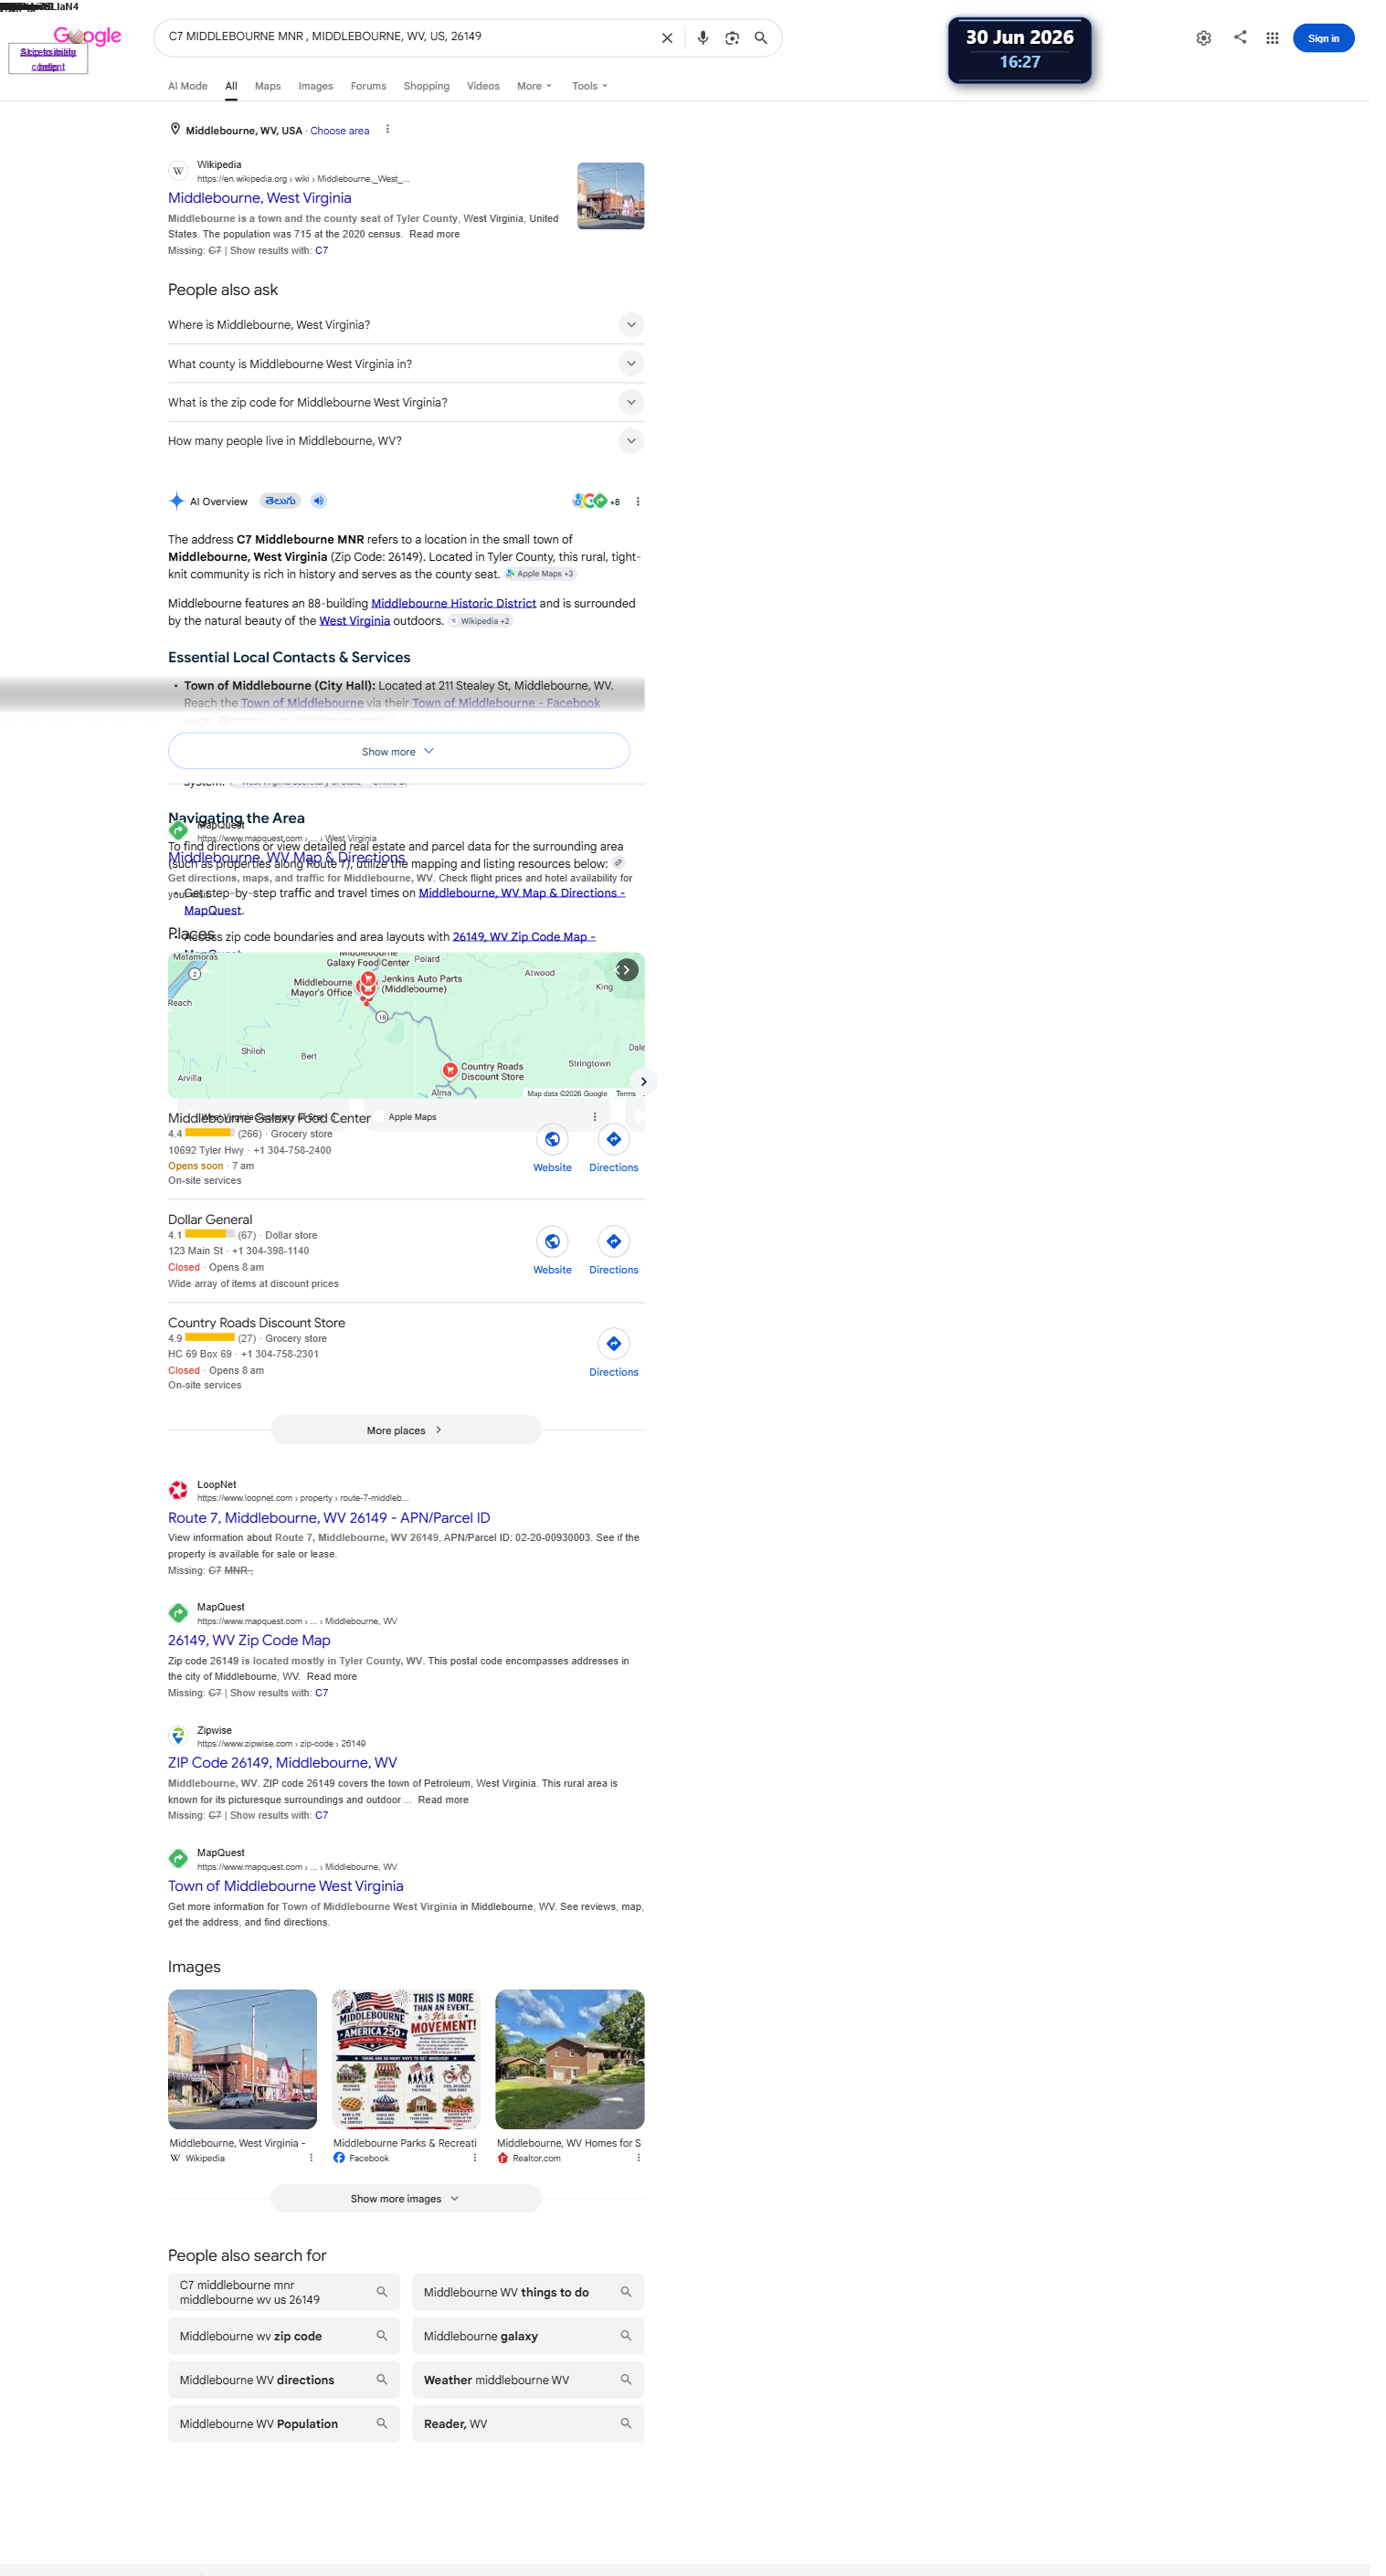Search 'Middlebourne wv zip code' suggestion
Image resolution: width=1386 pixels, height=2576 pixels.
click(x=284, y=2336)
